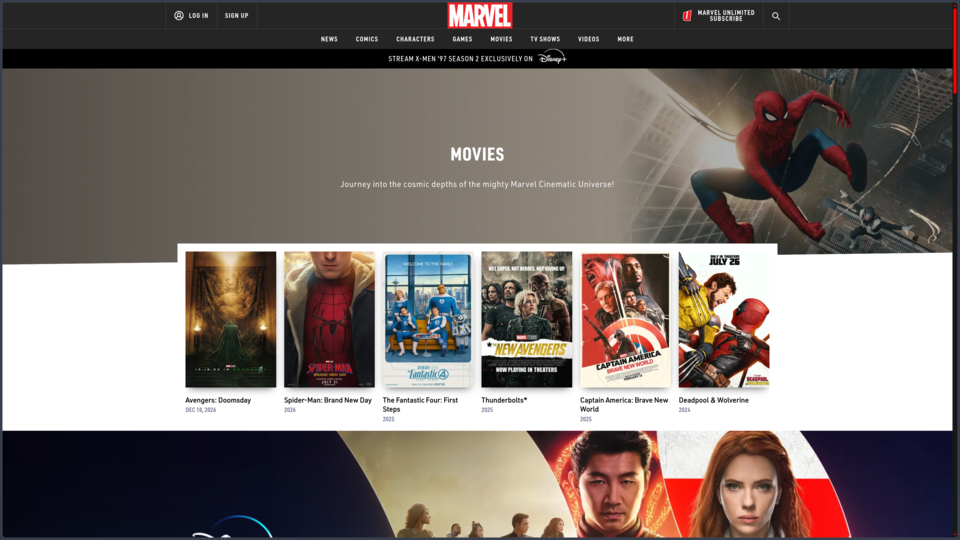Image resolution: width=960 pixels, height=540 pixels.
Task: Click the user profile icon beside Log In
Action: 179,15
